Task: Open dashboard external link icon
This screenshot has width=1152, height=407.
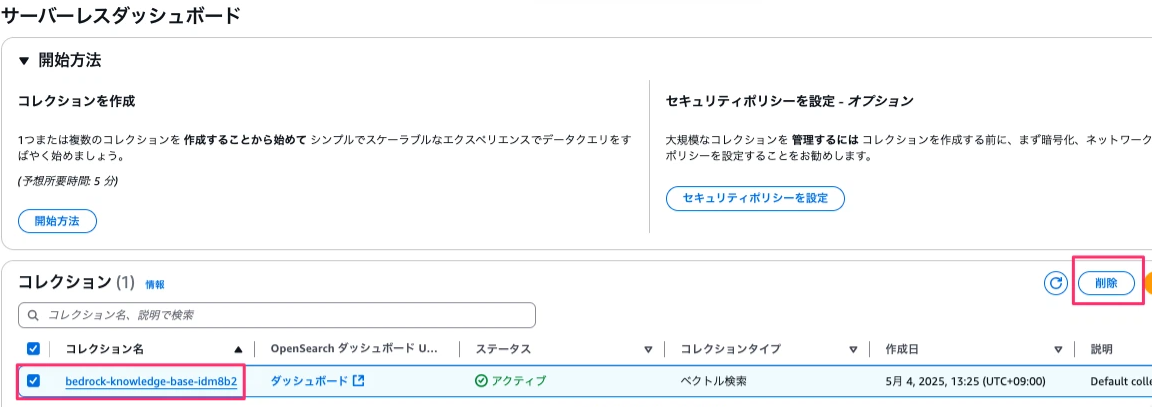Action: [359, 381]
